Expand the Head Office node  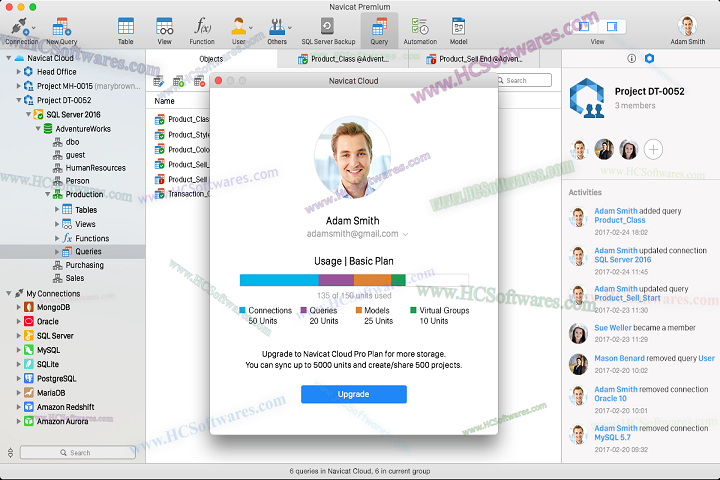(18, 72)
